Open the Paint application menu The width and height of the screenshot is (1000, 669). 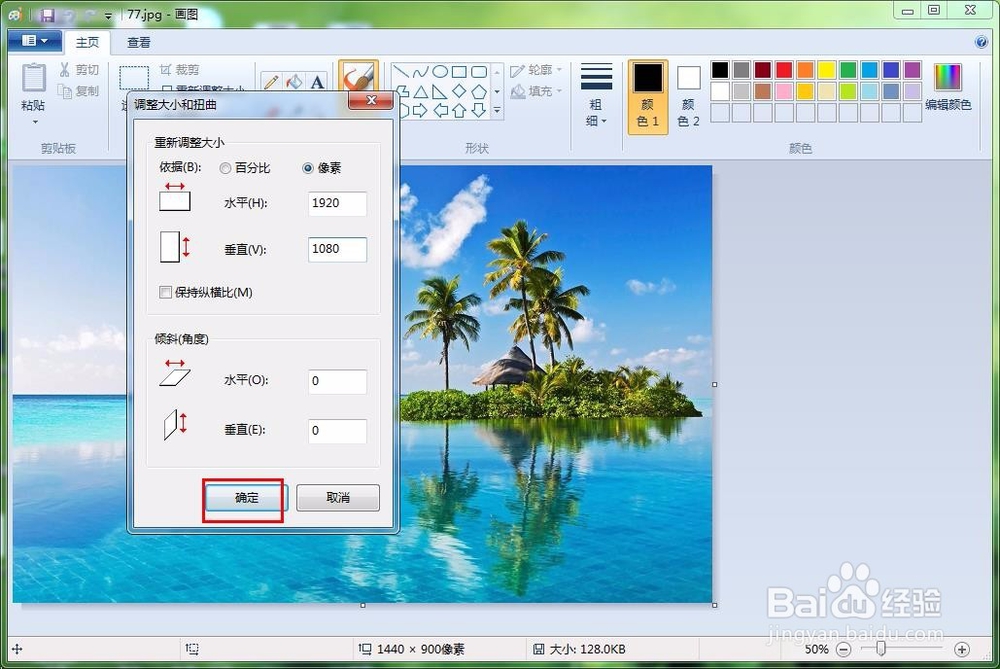pos(33,40)
